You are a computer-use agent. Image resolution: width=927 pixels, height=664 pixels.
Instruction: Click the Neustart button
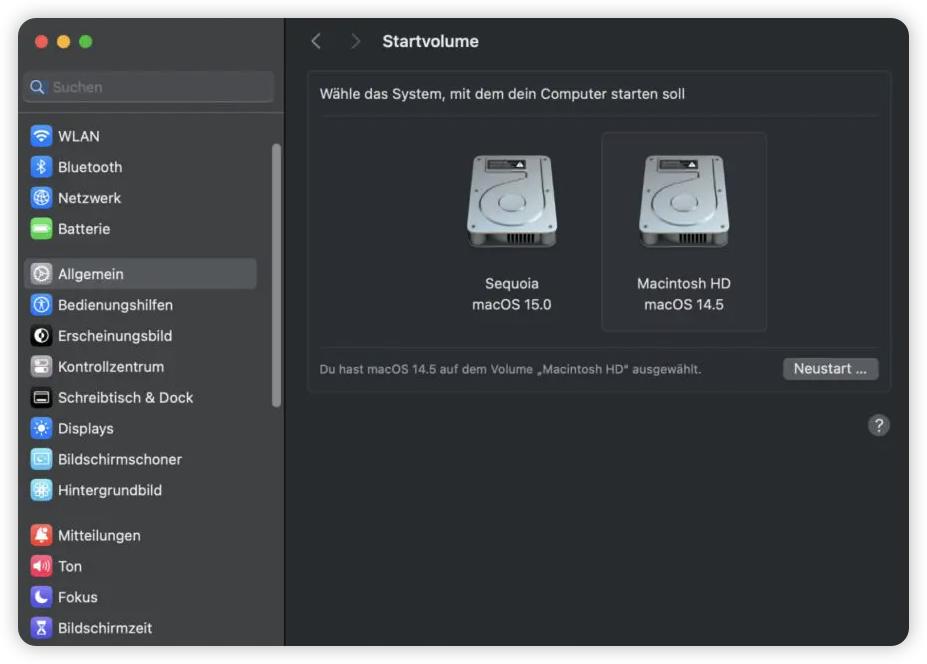(x=830, y=368)
